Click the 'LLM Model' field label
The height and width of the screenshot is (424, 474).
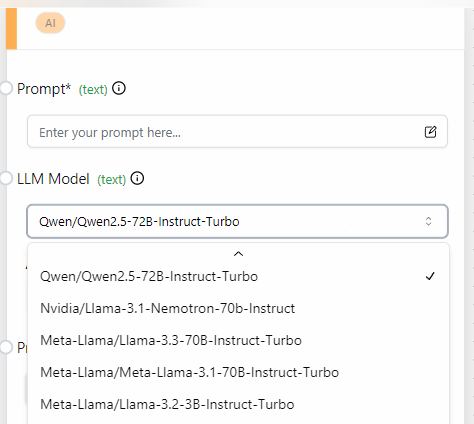coord(53,179)
